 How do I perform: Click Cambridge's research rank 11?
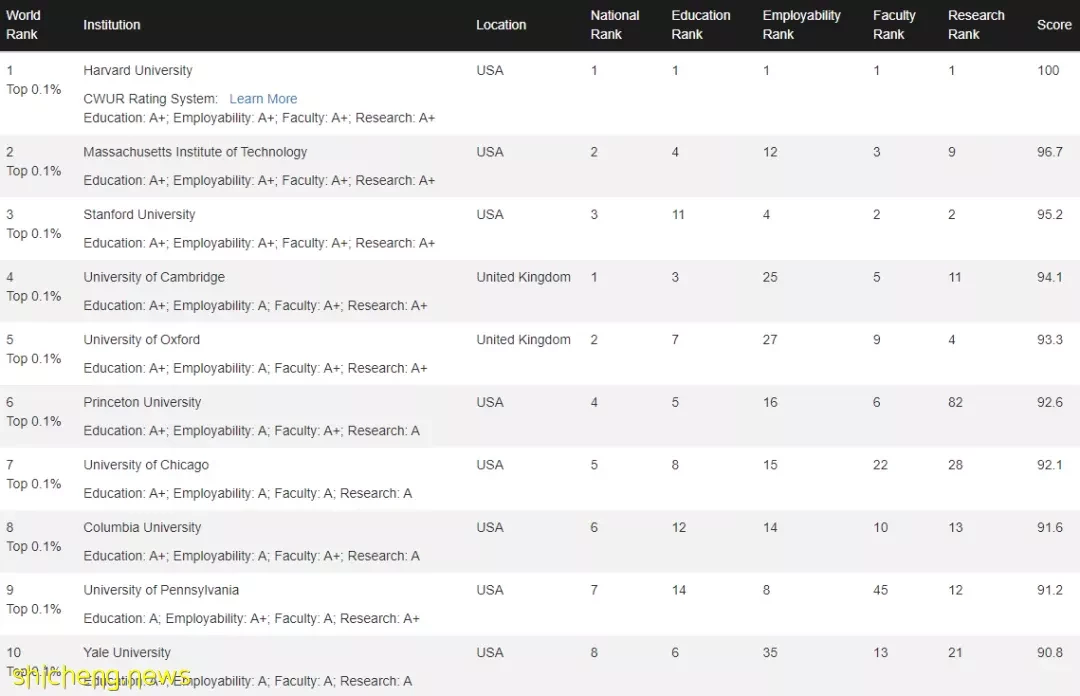(955, 277)
